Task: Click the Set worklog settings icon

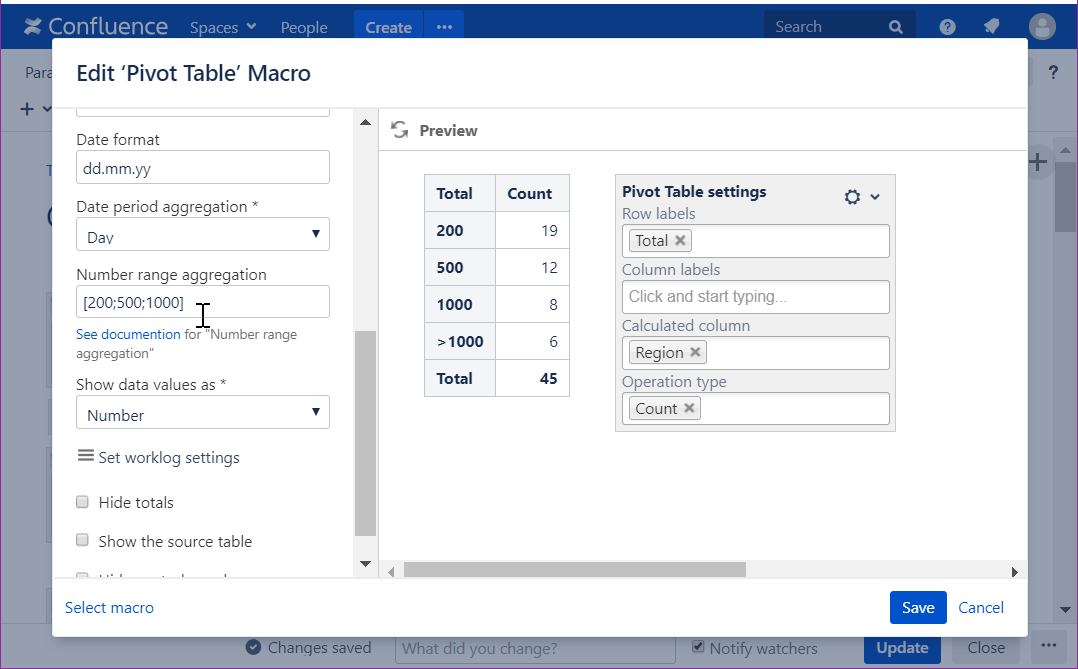Action: coord(86,456)
